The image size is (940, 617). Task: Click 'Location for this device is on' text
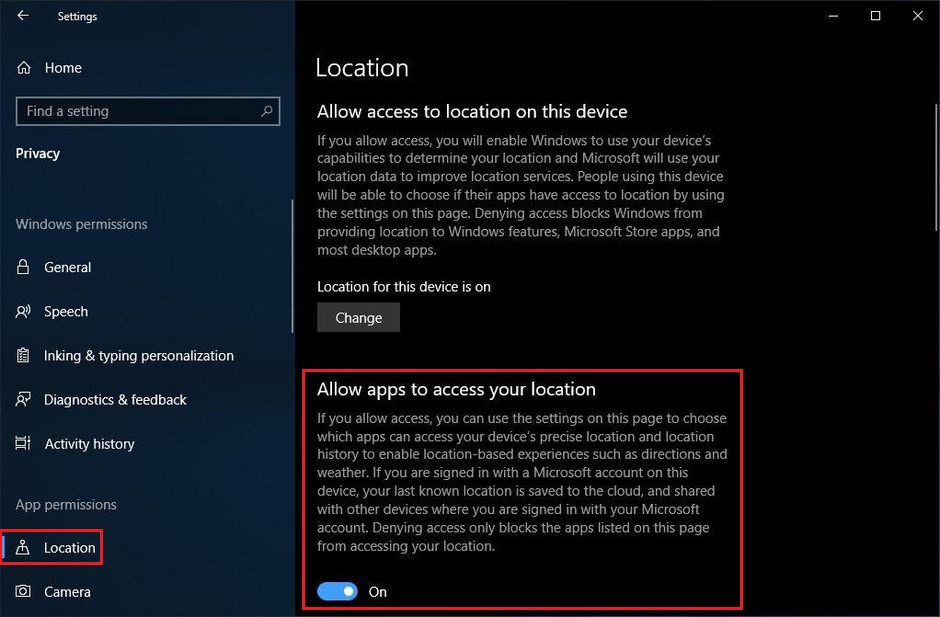click(404, 287)
